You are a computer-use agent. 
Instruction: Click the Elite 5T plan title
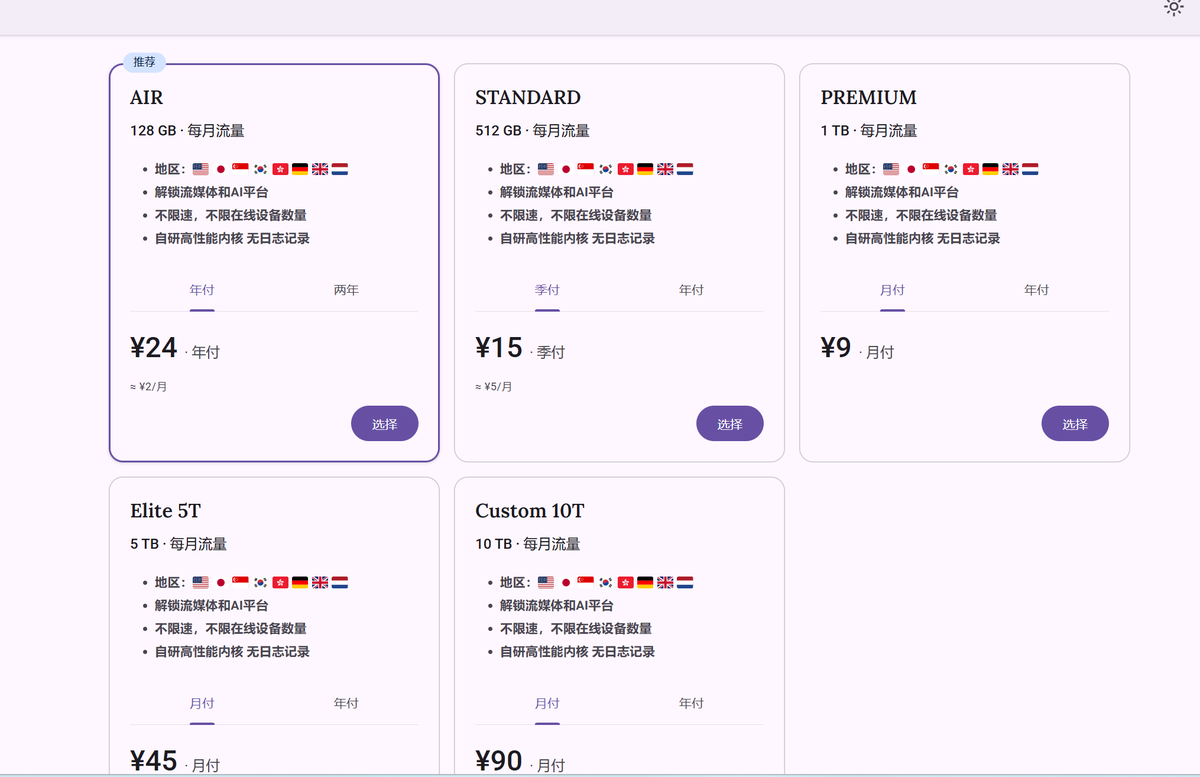point(165,511)
